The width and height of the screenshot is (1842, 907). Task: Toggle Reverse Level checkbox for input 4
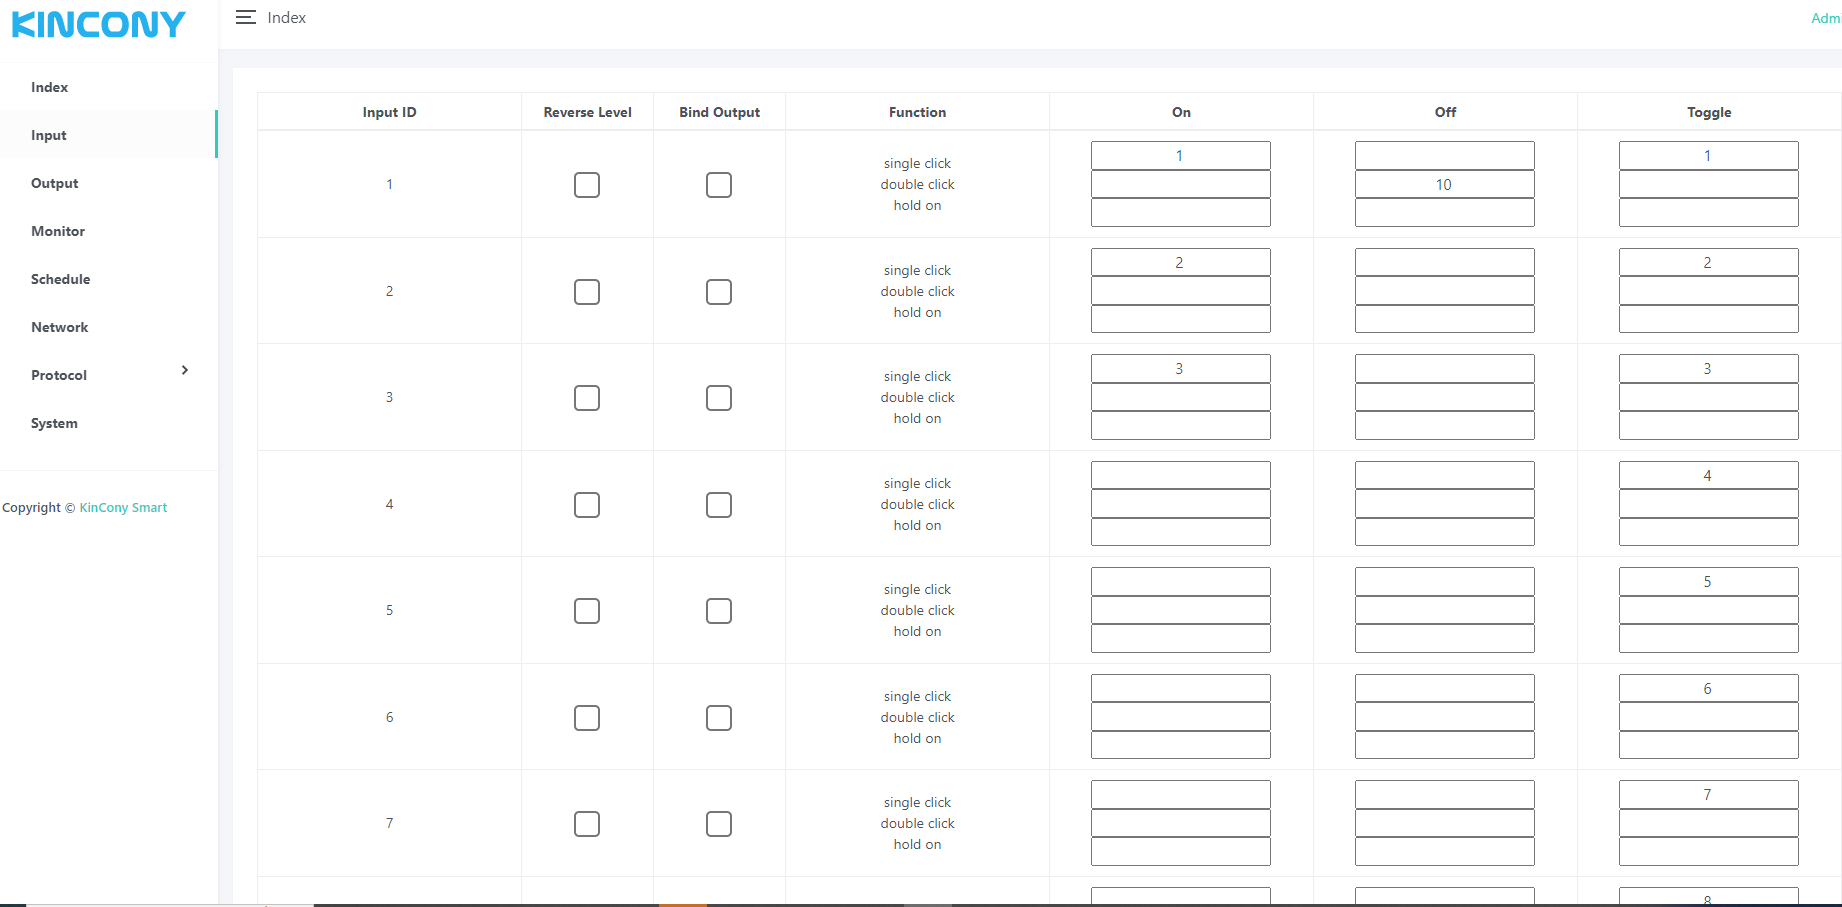587,505
